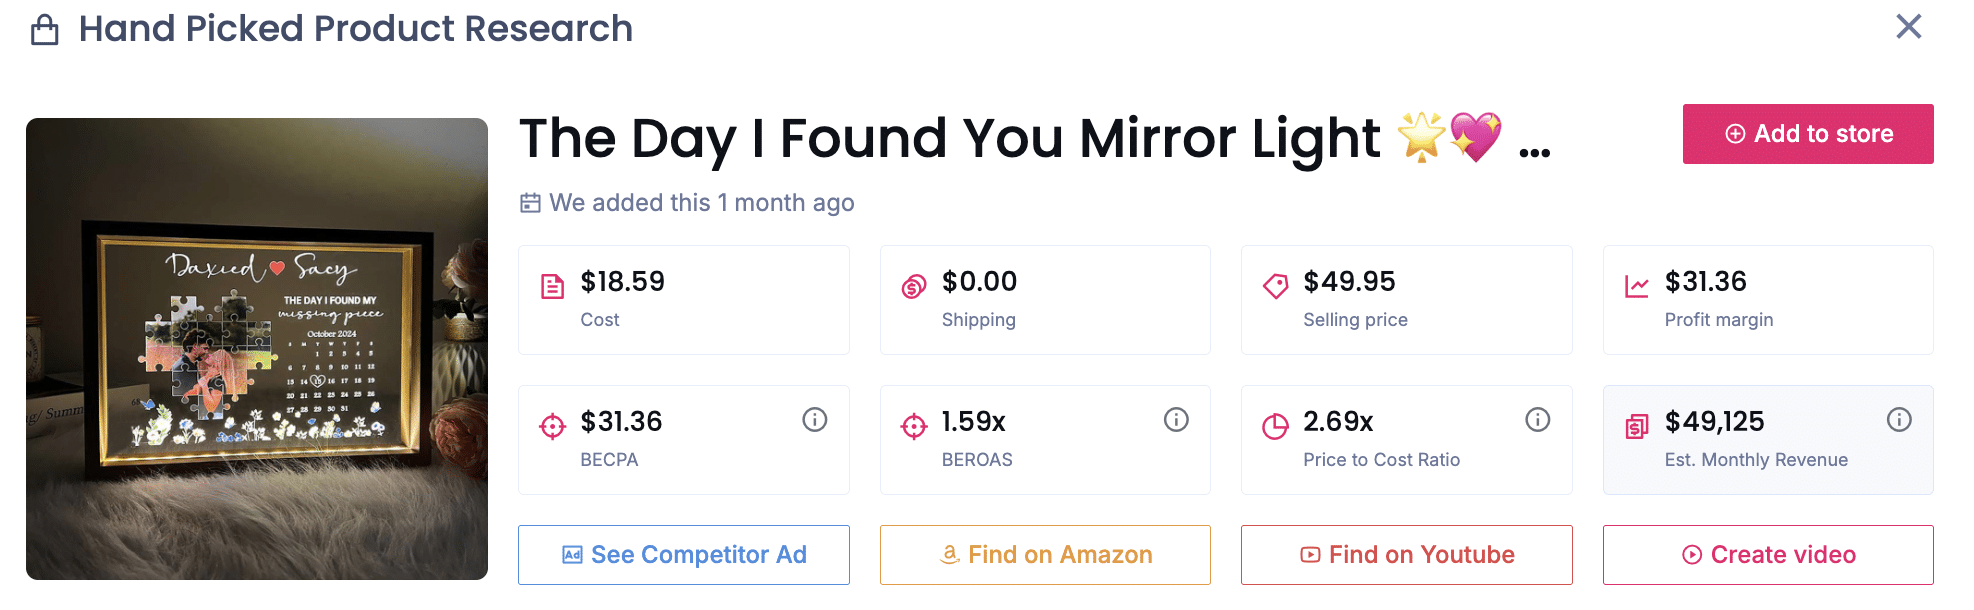
Task: Click the product image thumbnail
Action: [x=257, y=350]
